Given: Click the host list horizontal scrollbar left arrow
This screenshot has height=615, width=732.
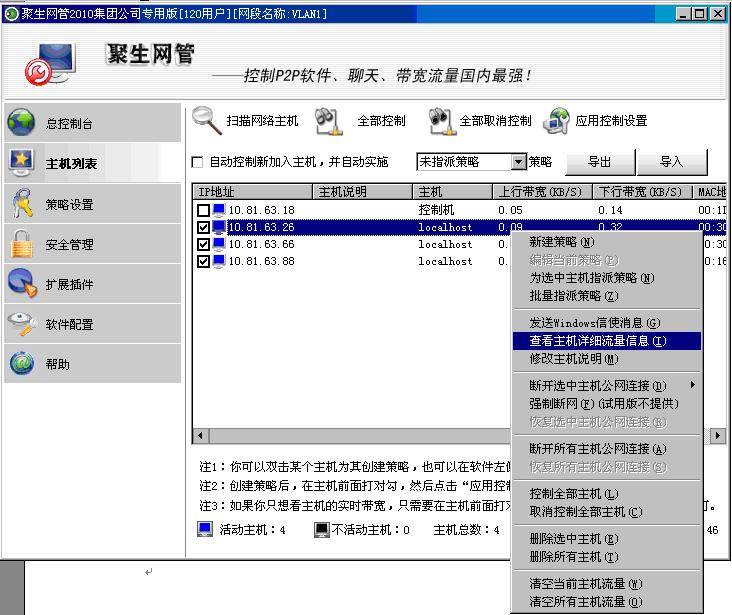Looking at the screenshot, I should tap(199, 437).
